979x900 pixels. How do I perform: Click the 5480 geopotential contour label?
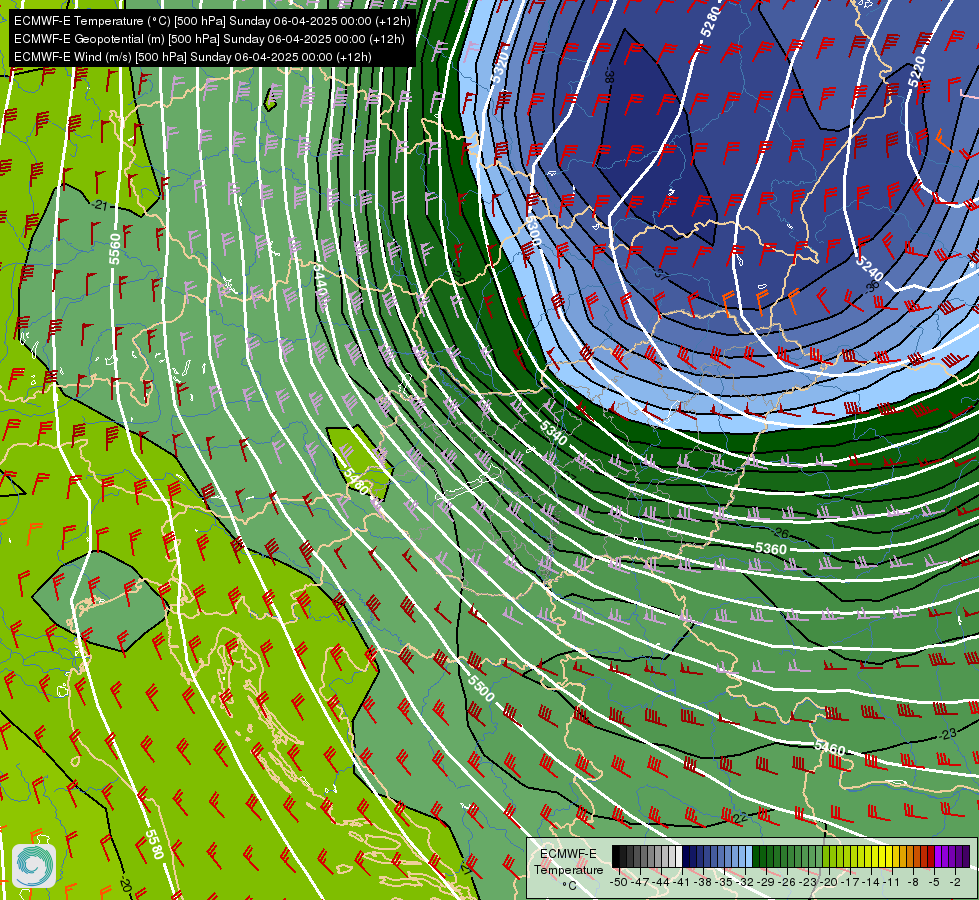pyautogui.click(x=357, y=481)
